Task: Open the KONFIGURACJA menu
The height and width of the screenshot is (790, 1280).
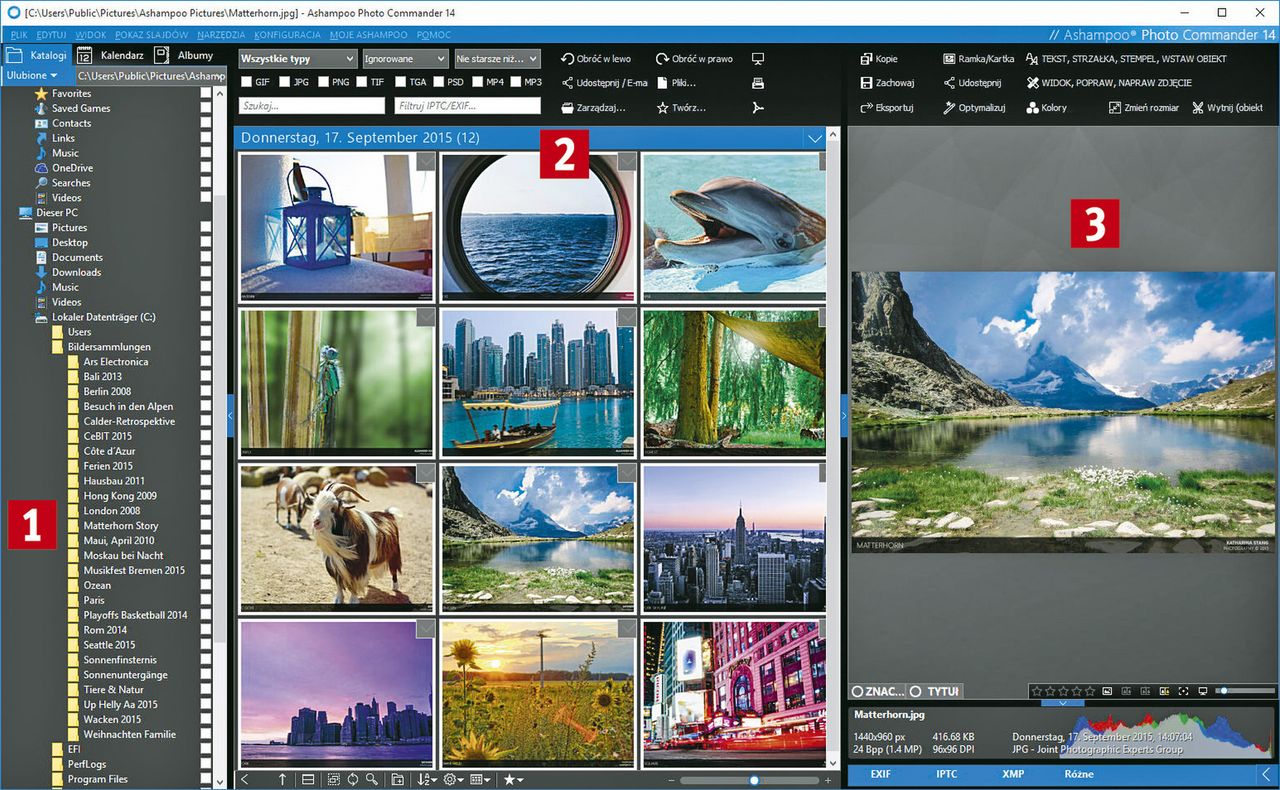Action: pos(287,35)
